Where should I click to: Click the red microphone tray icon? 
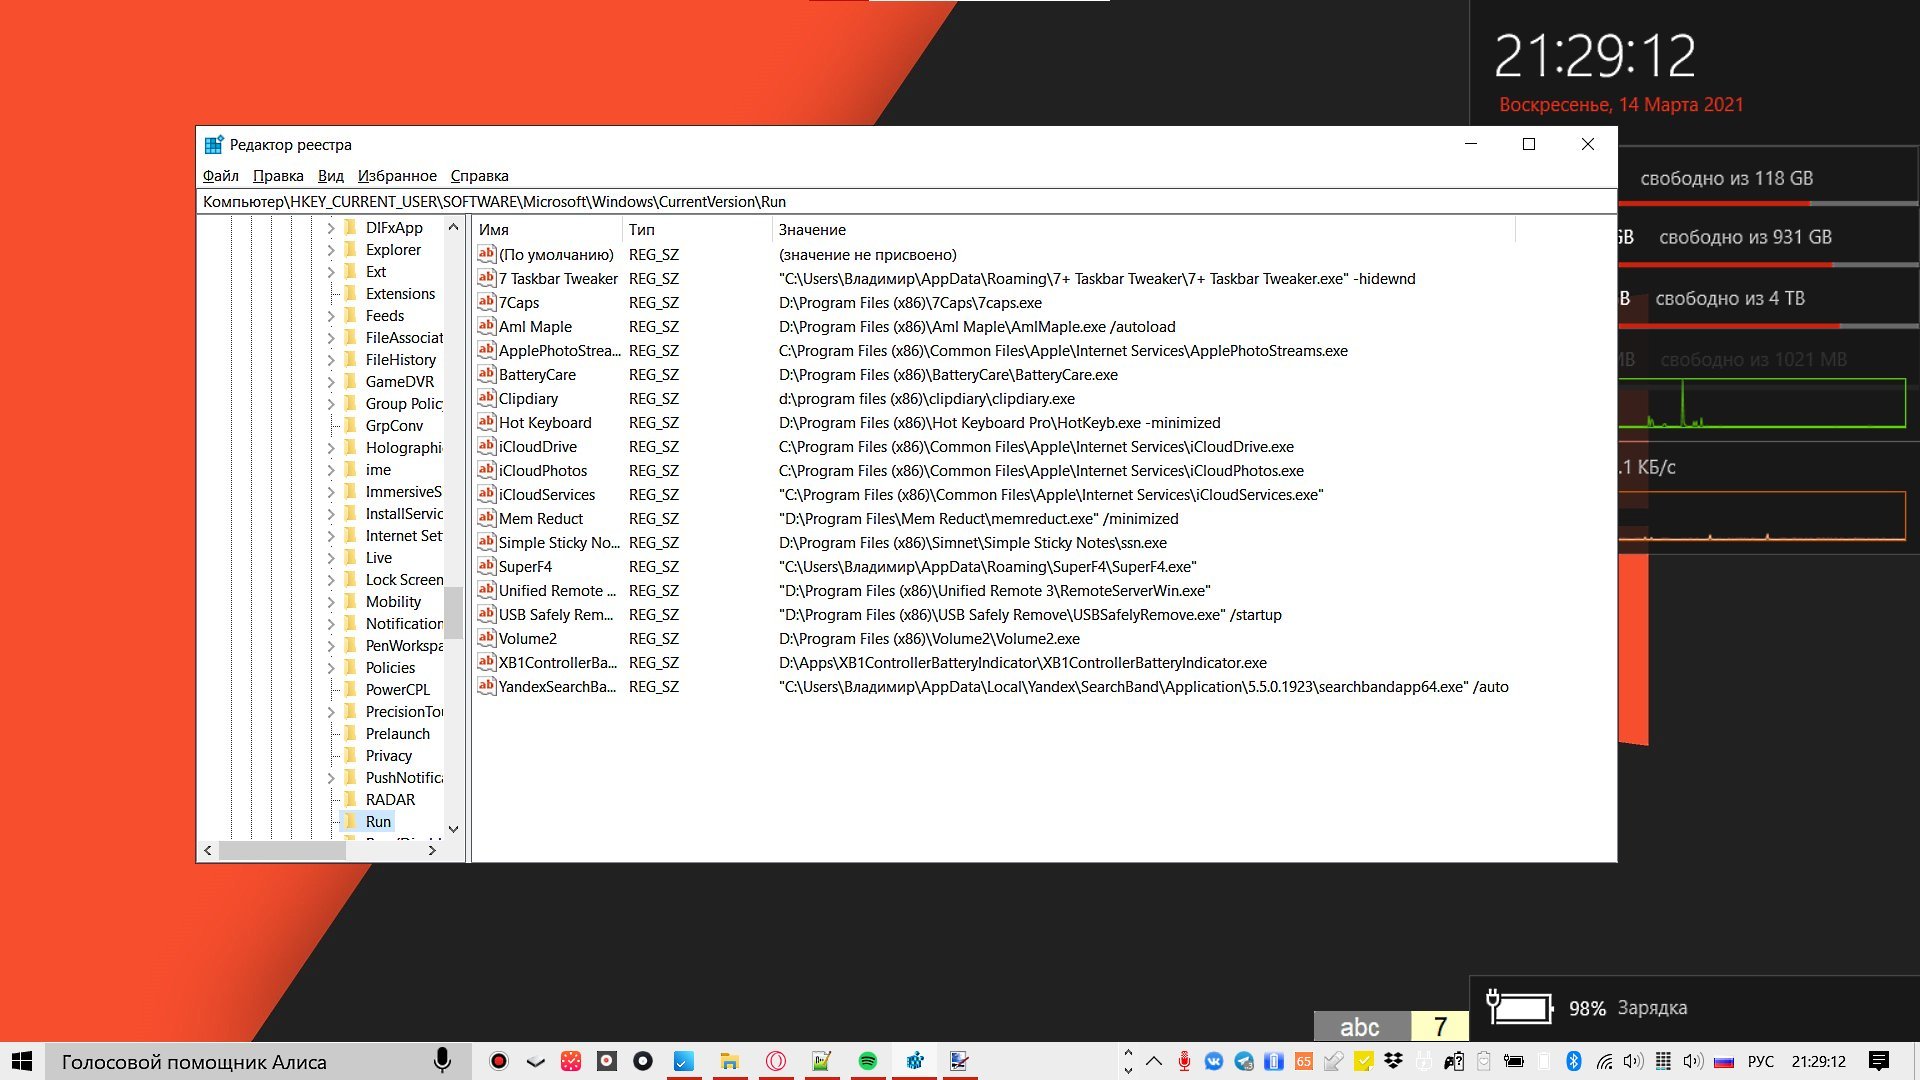(x=1184, y=1061)
